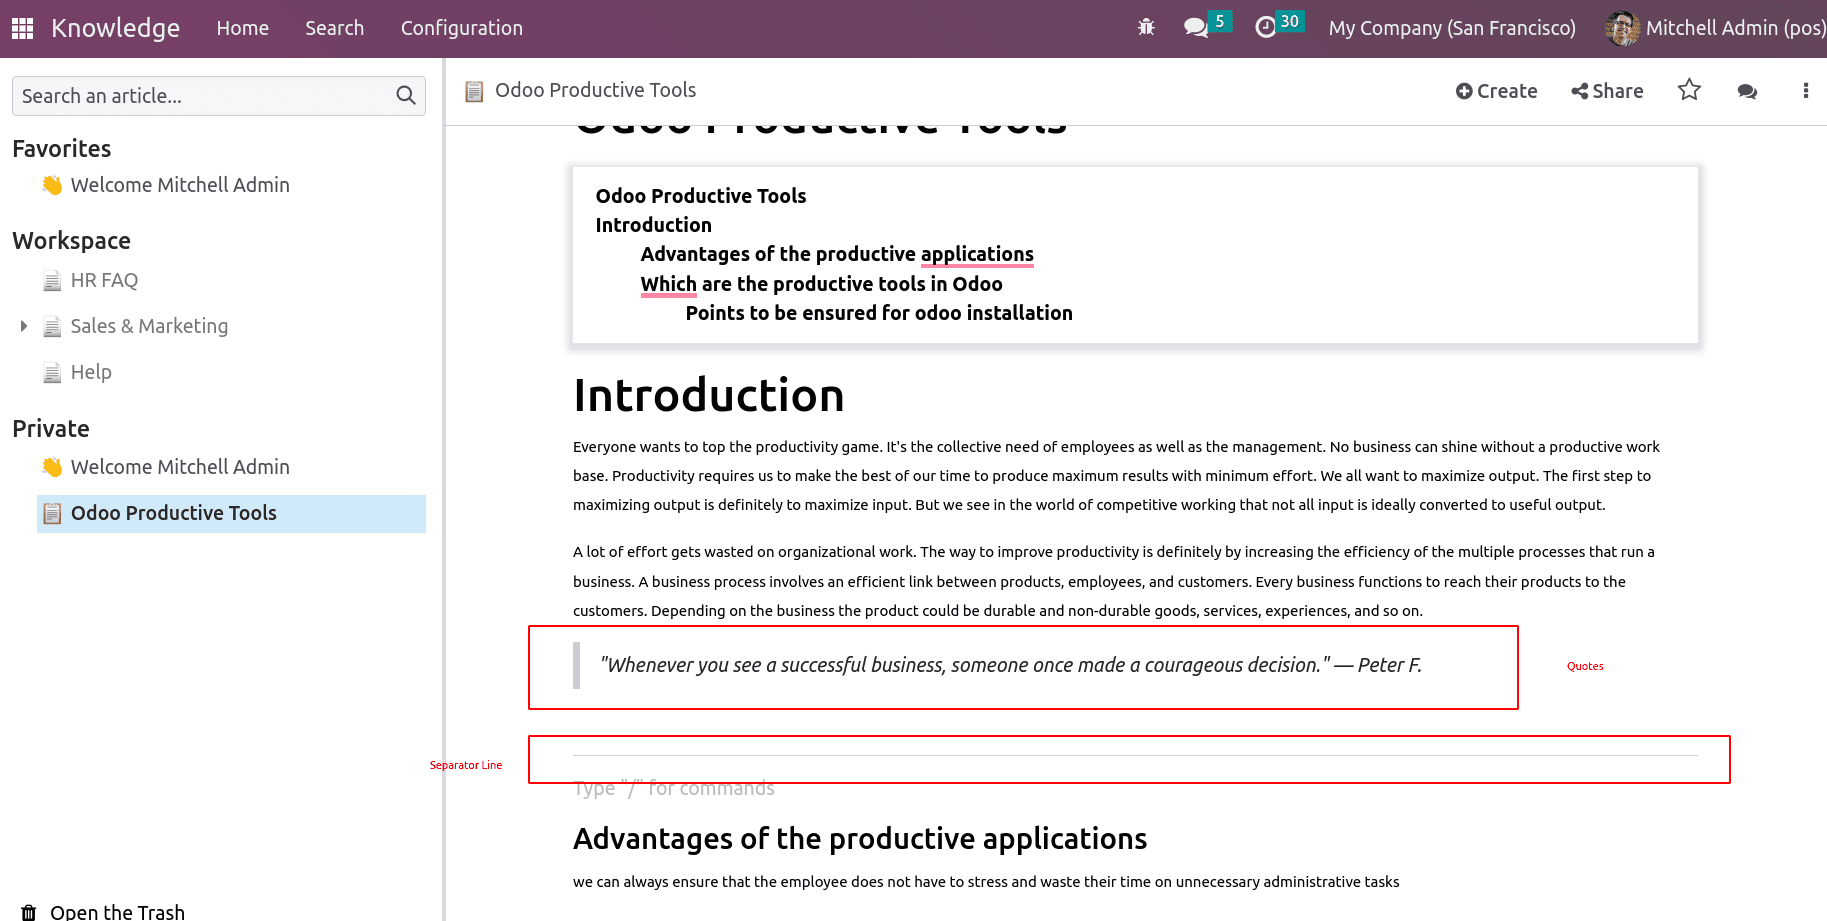The image size is (1827, 921).
Task: Click the article icon next to the header title
Action: coord(474,91)
